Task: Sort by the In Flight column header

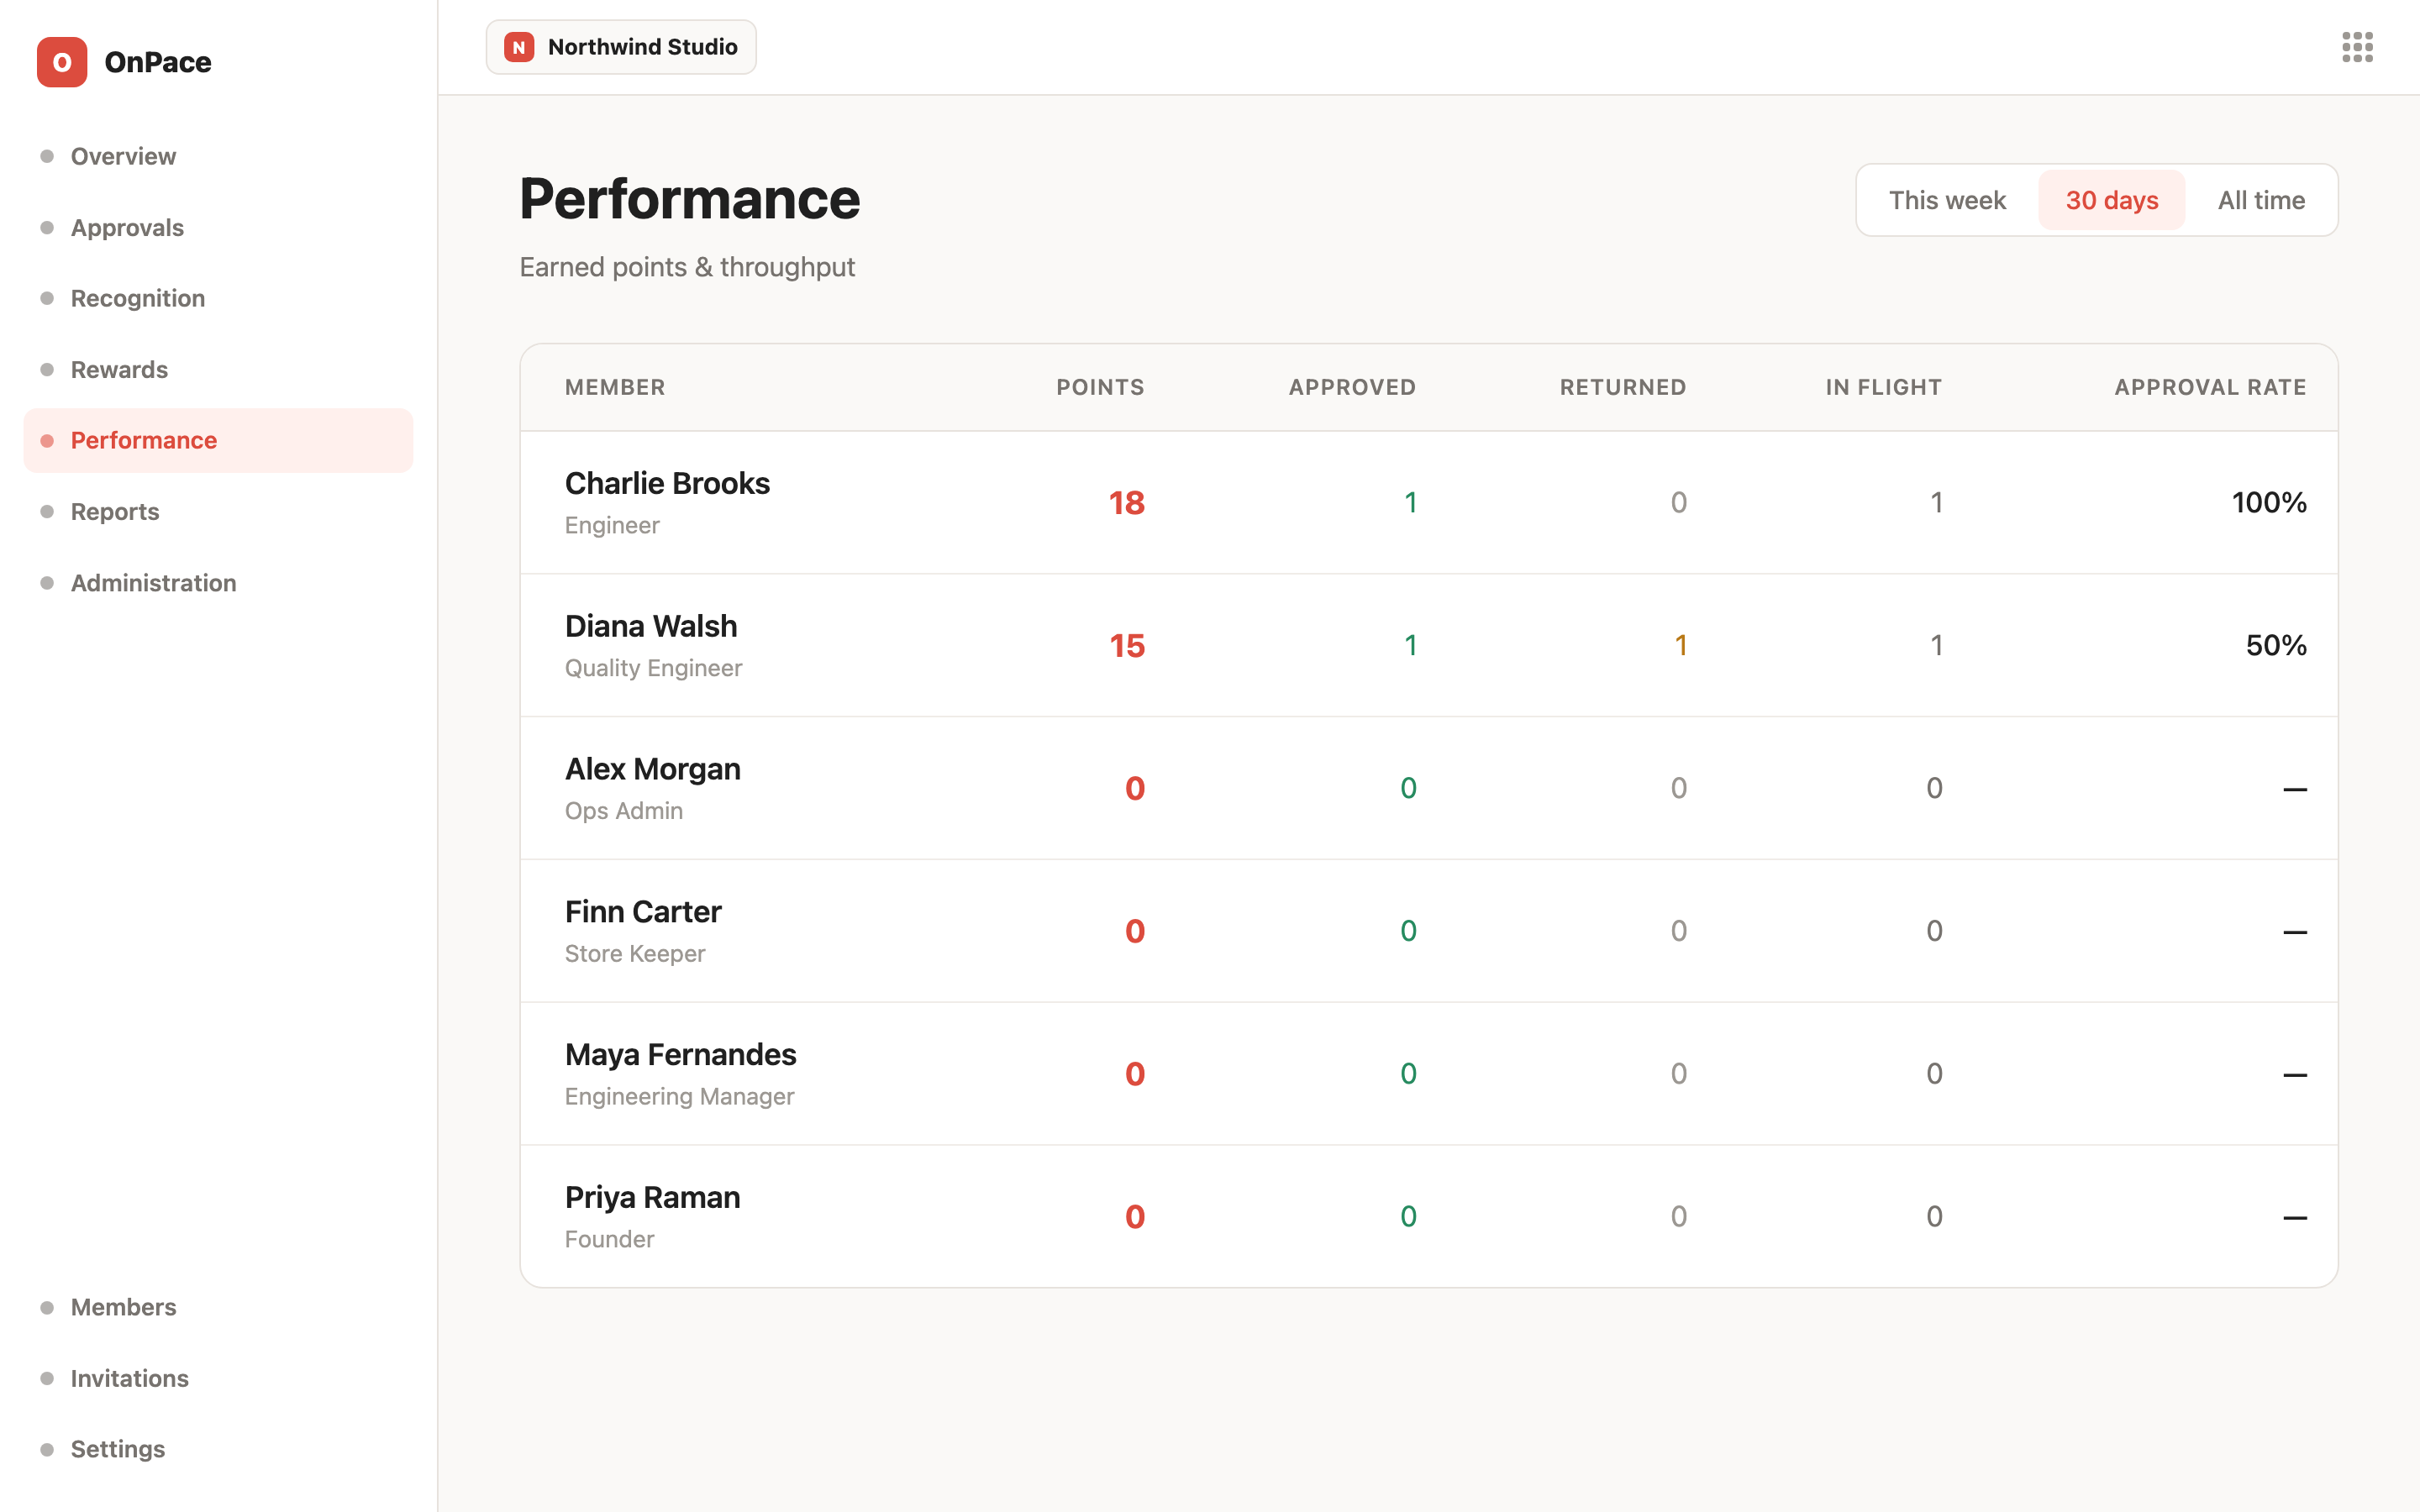Action: (1884, 387)
